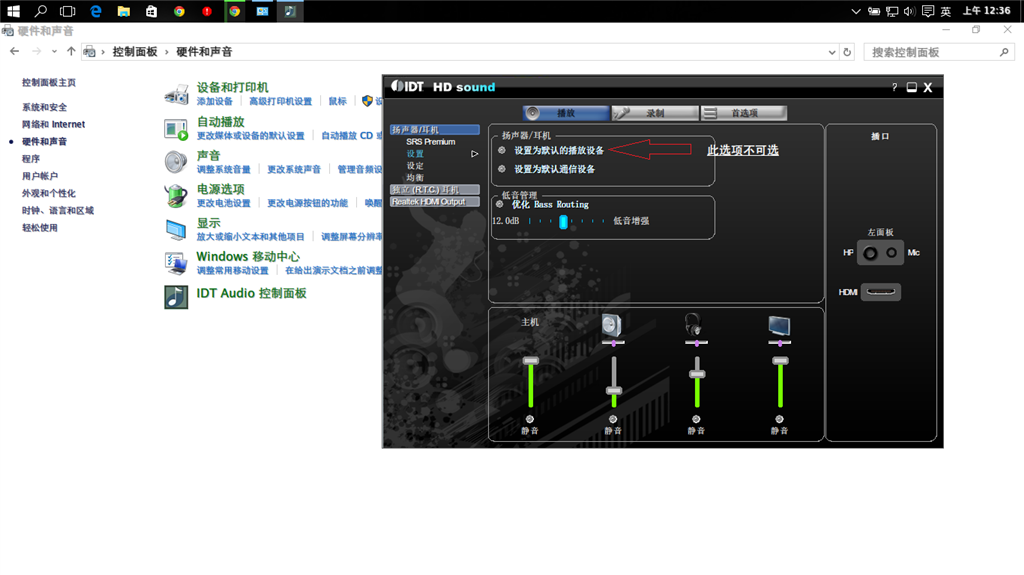The width and height of the screenshot is (1024, 575).
Task: Open the 显示 monitor category icon
Action: (x=176, y=229)
